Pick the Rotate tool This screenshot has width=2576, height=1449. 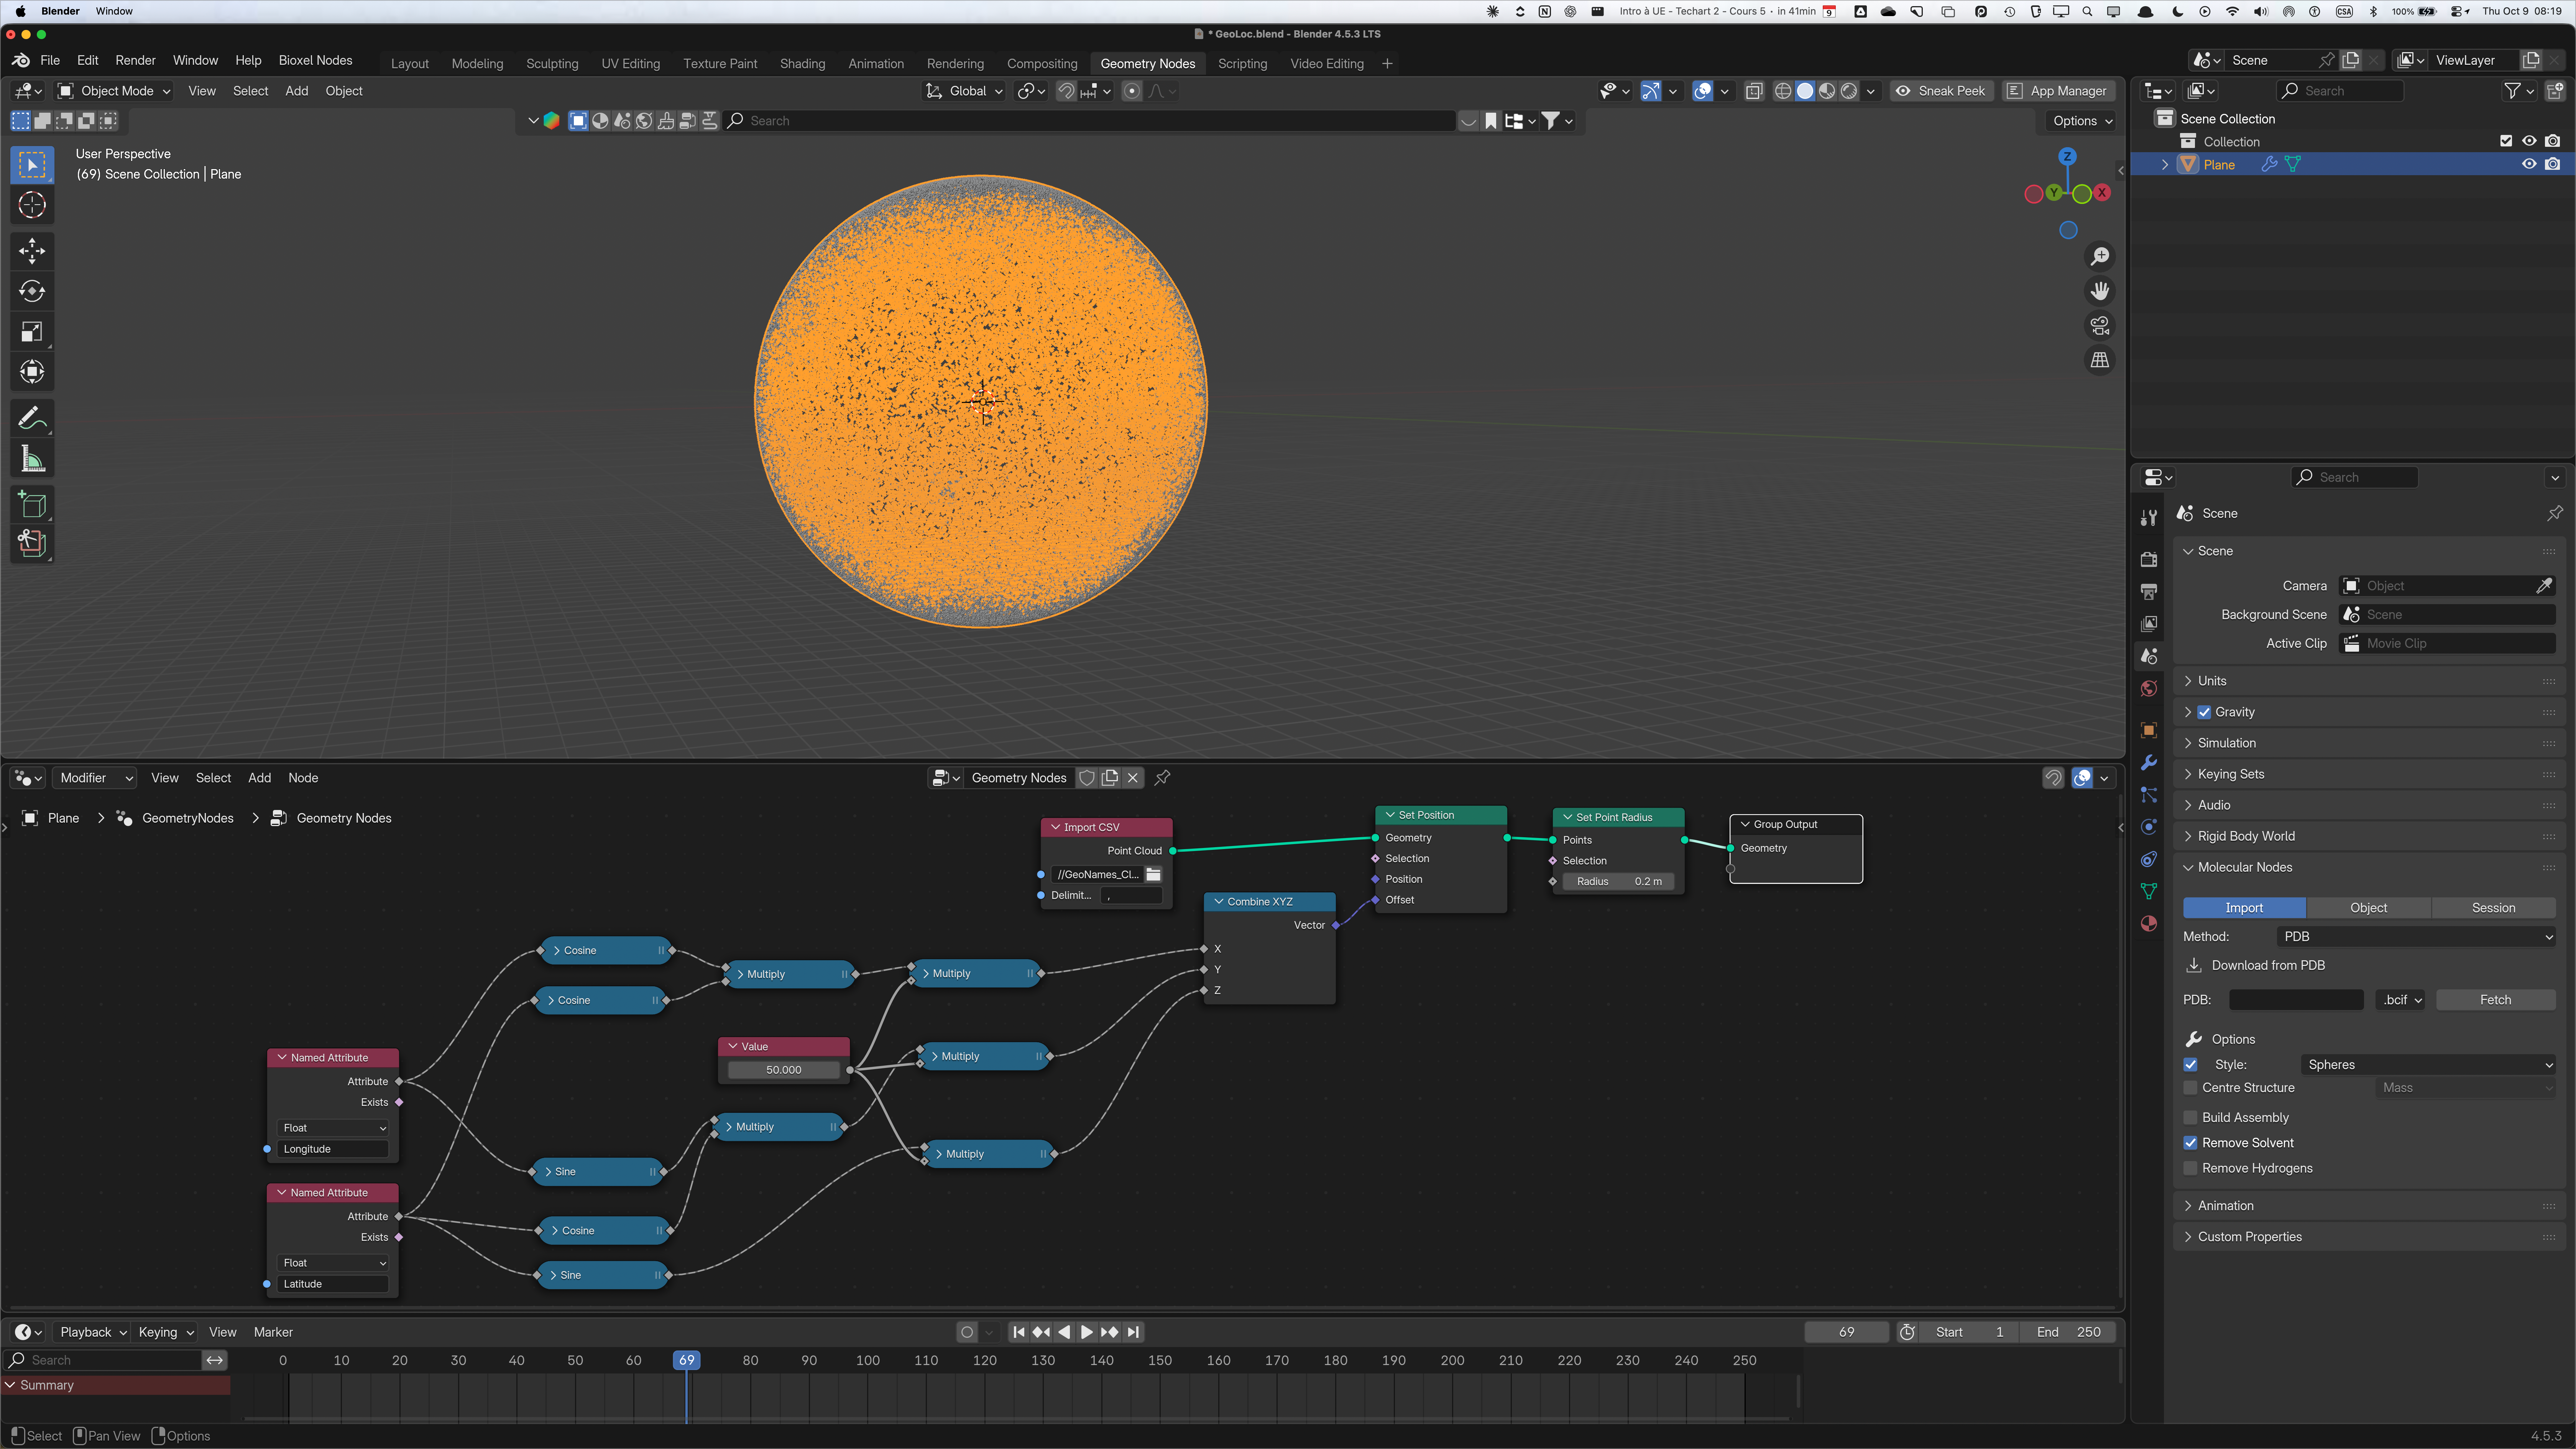(x=32, y=291)
